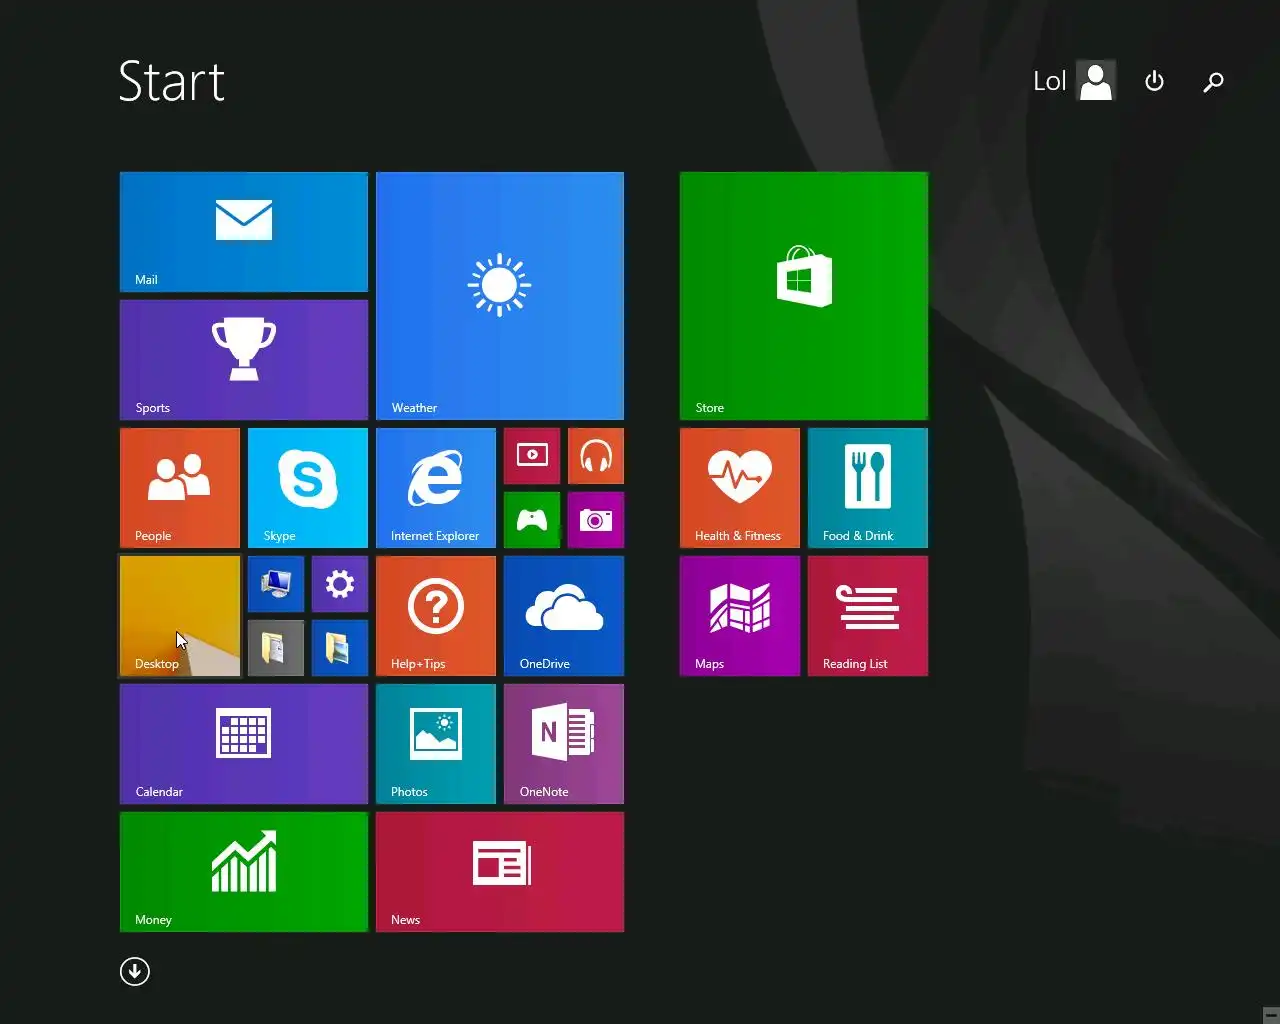
Task: Open the Health & Fitness tile
Action: point(740,488)
